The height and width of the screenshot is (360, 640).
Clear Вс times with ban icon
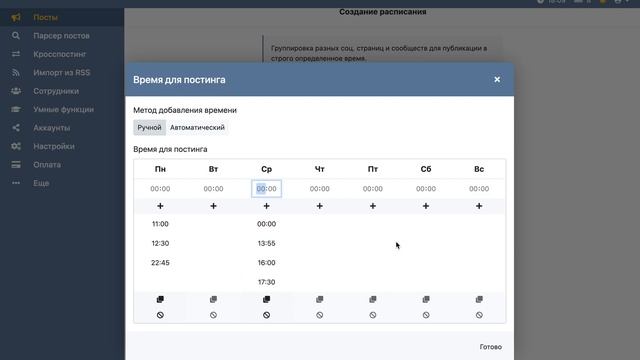[479, 315]
